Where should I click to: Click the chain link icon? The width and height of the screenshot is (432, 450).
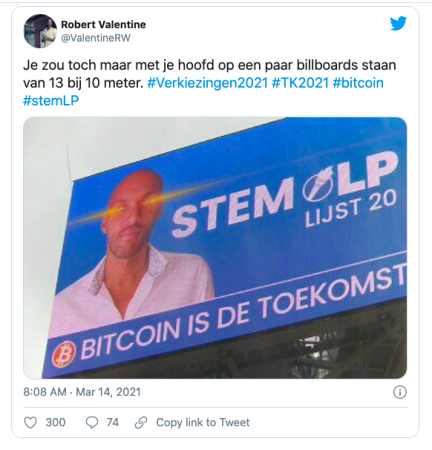(141, 423)
